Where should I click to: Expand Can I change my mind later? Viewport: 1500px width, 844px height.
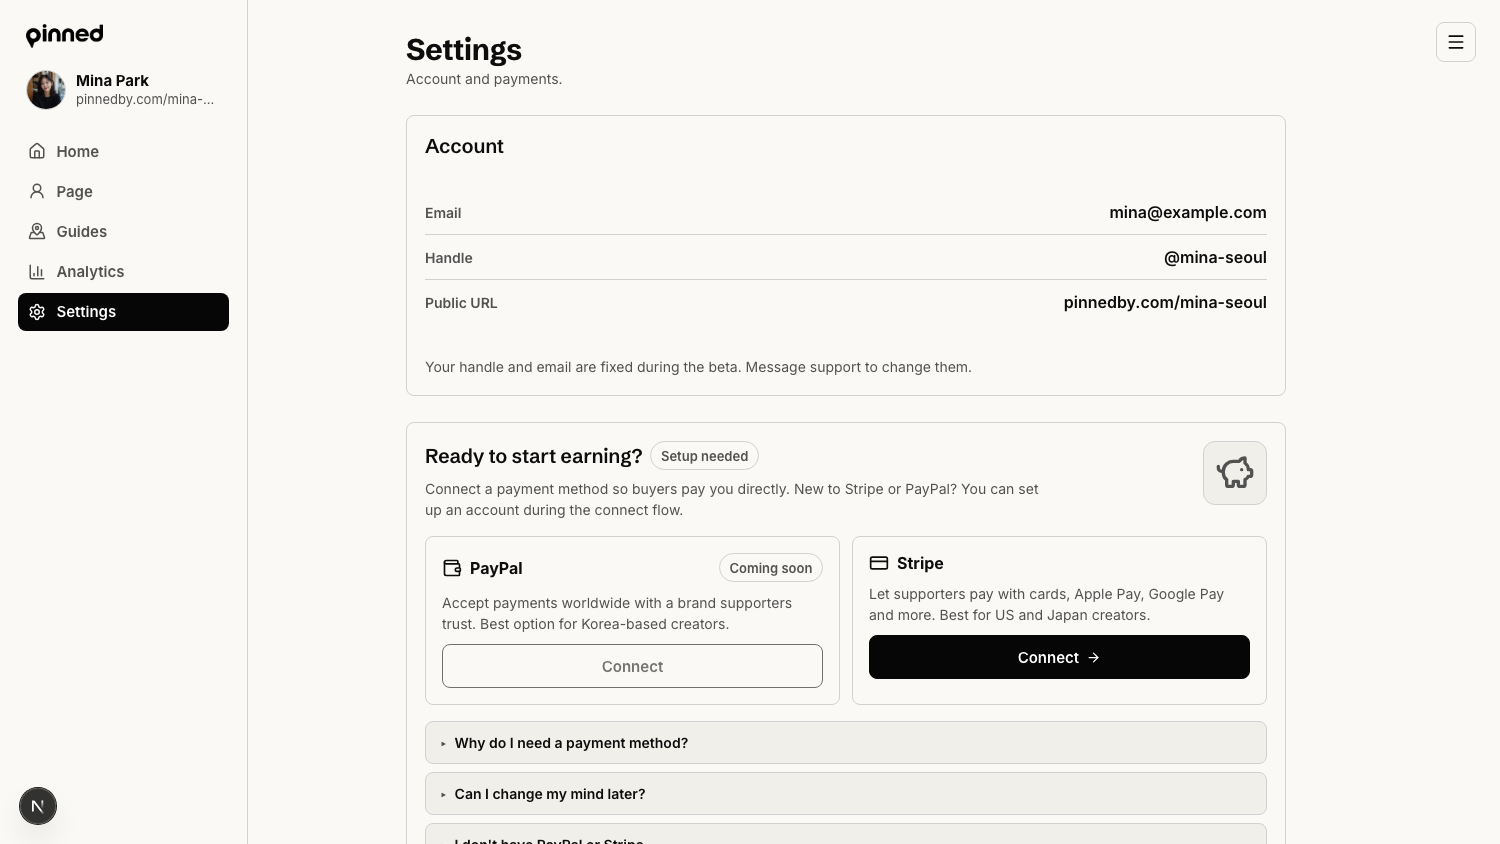(x=846, y=794)
